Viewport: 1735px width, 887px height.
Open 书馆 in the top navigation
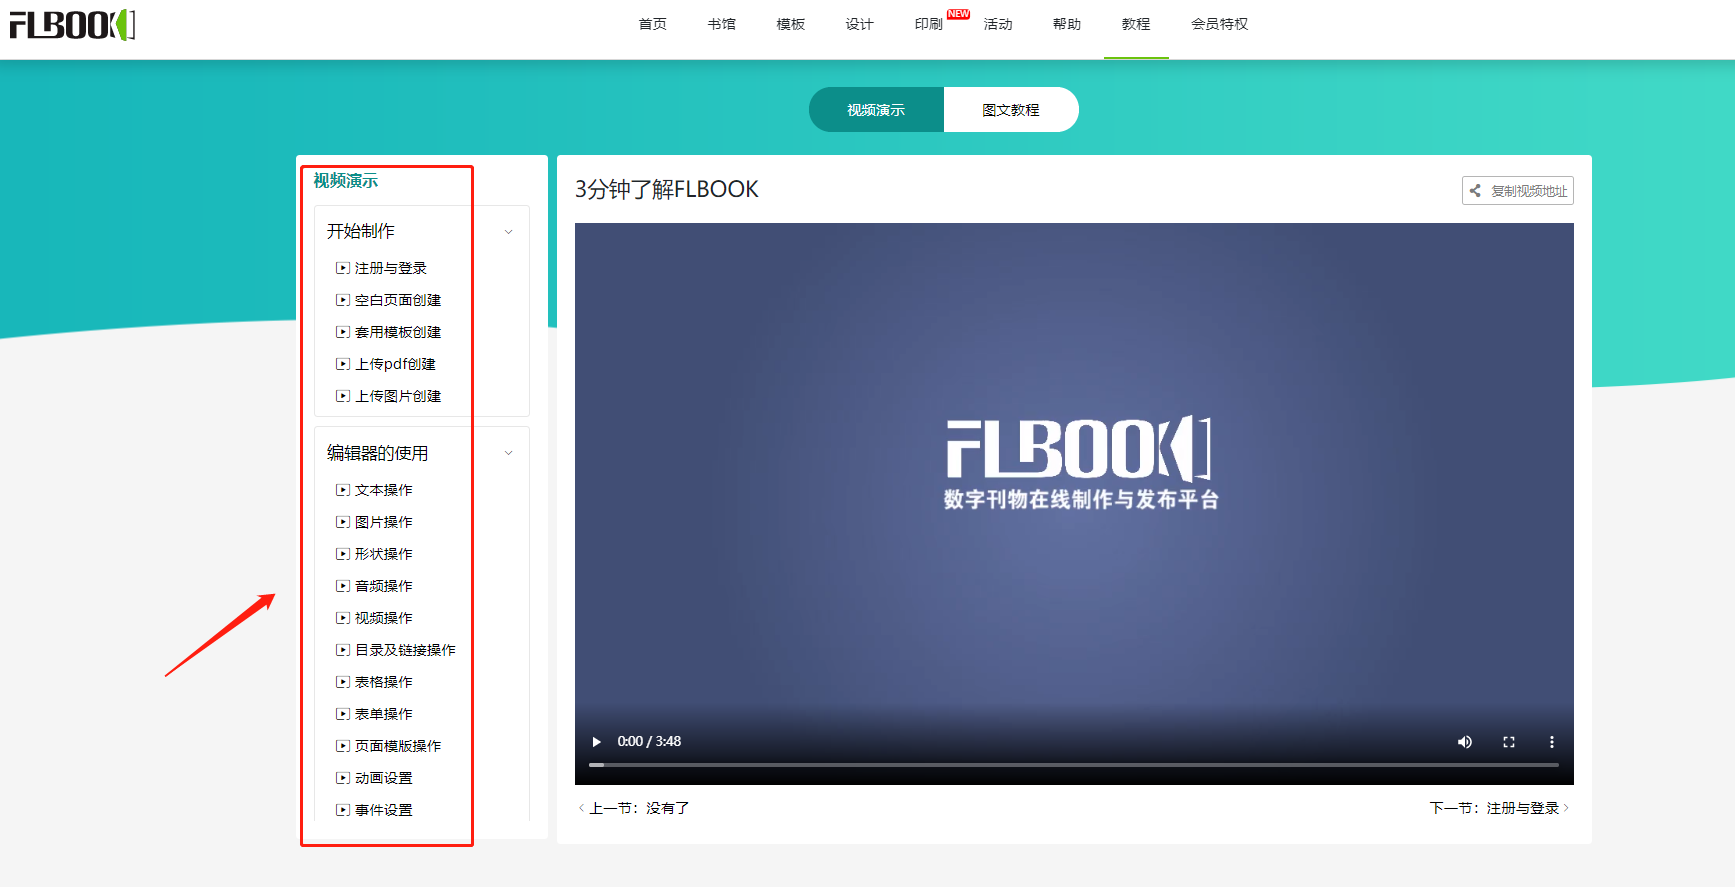[722, 24]
